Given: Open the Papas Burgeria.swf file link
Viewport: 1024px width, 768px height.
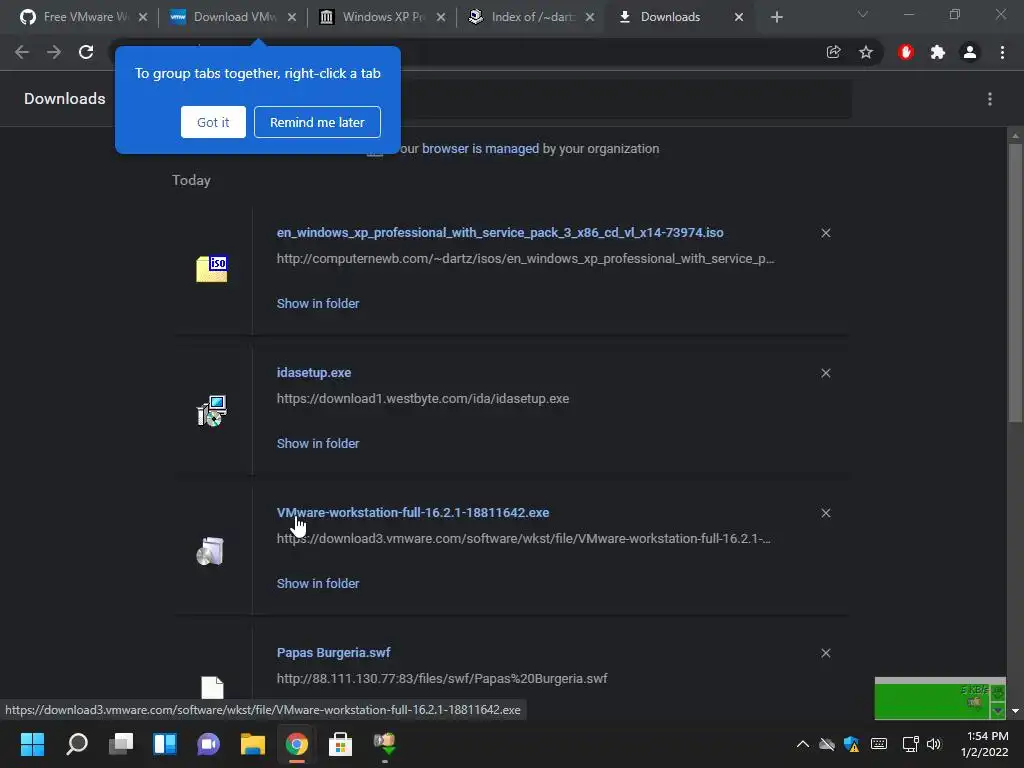Looking at the screenshot, I should tap(334, 653).
